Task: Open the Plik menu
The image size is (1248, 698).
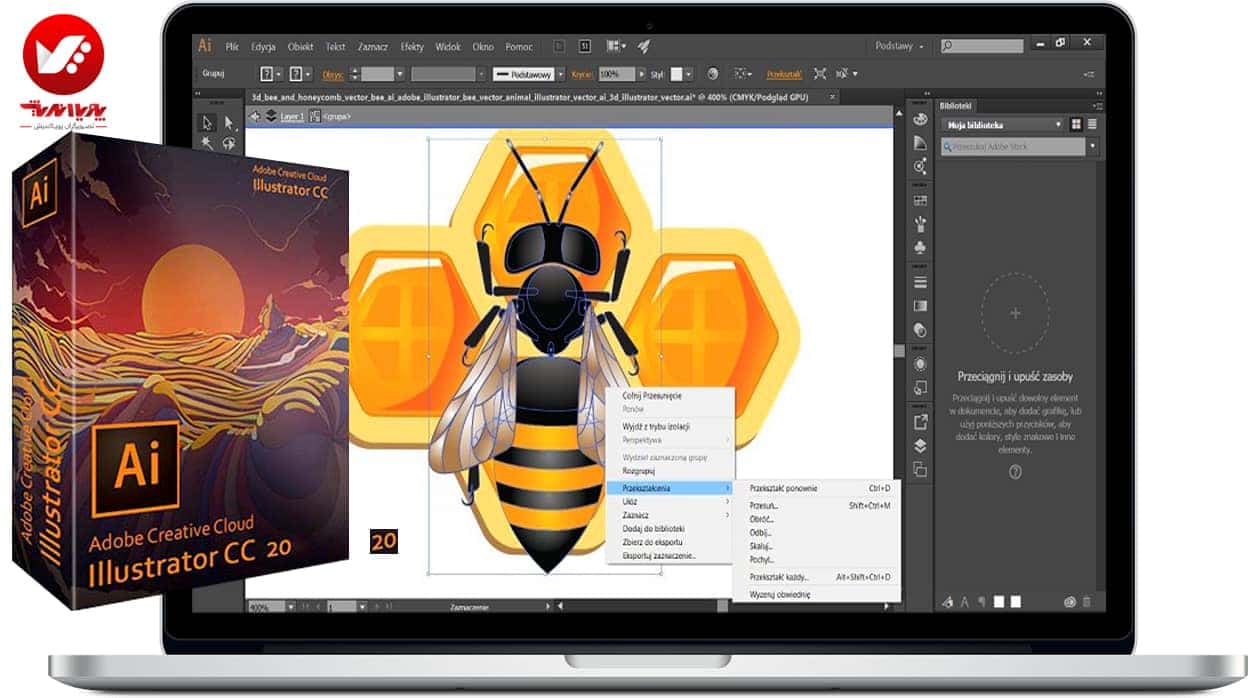Action: click(232, 46)
